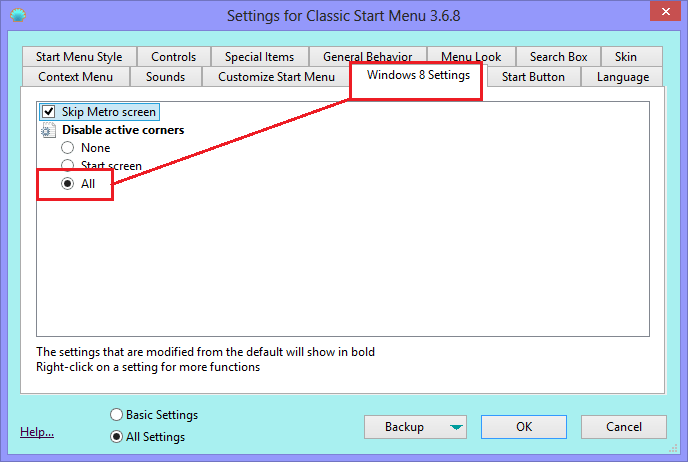Open the Backup dropdown arrow
This screenshot has width=688, height=462.
(x=456, y=427)
